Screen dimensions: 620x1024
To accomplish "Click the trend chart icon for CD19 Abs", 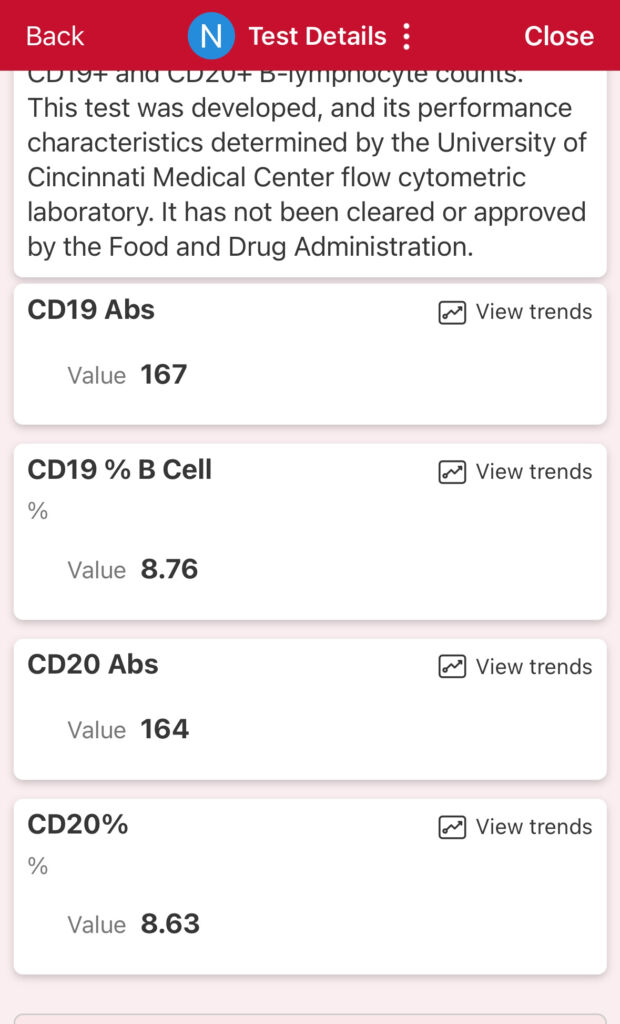I will pyautogui.click(x=452, y=312).
